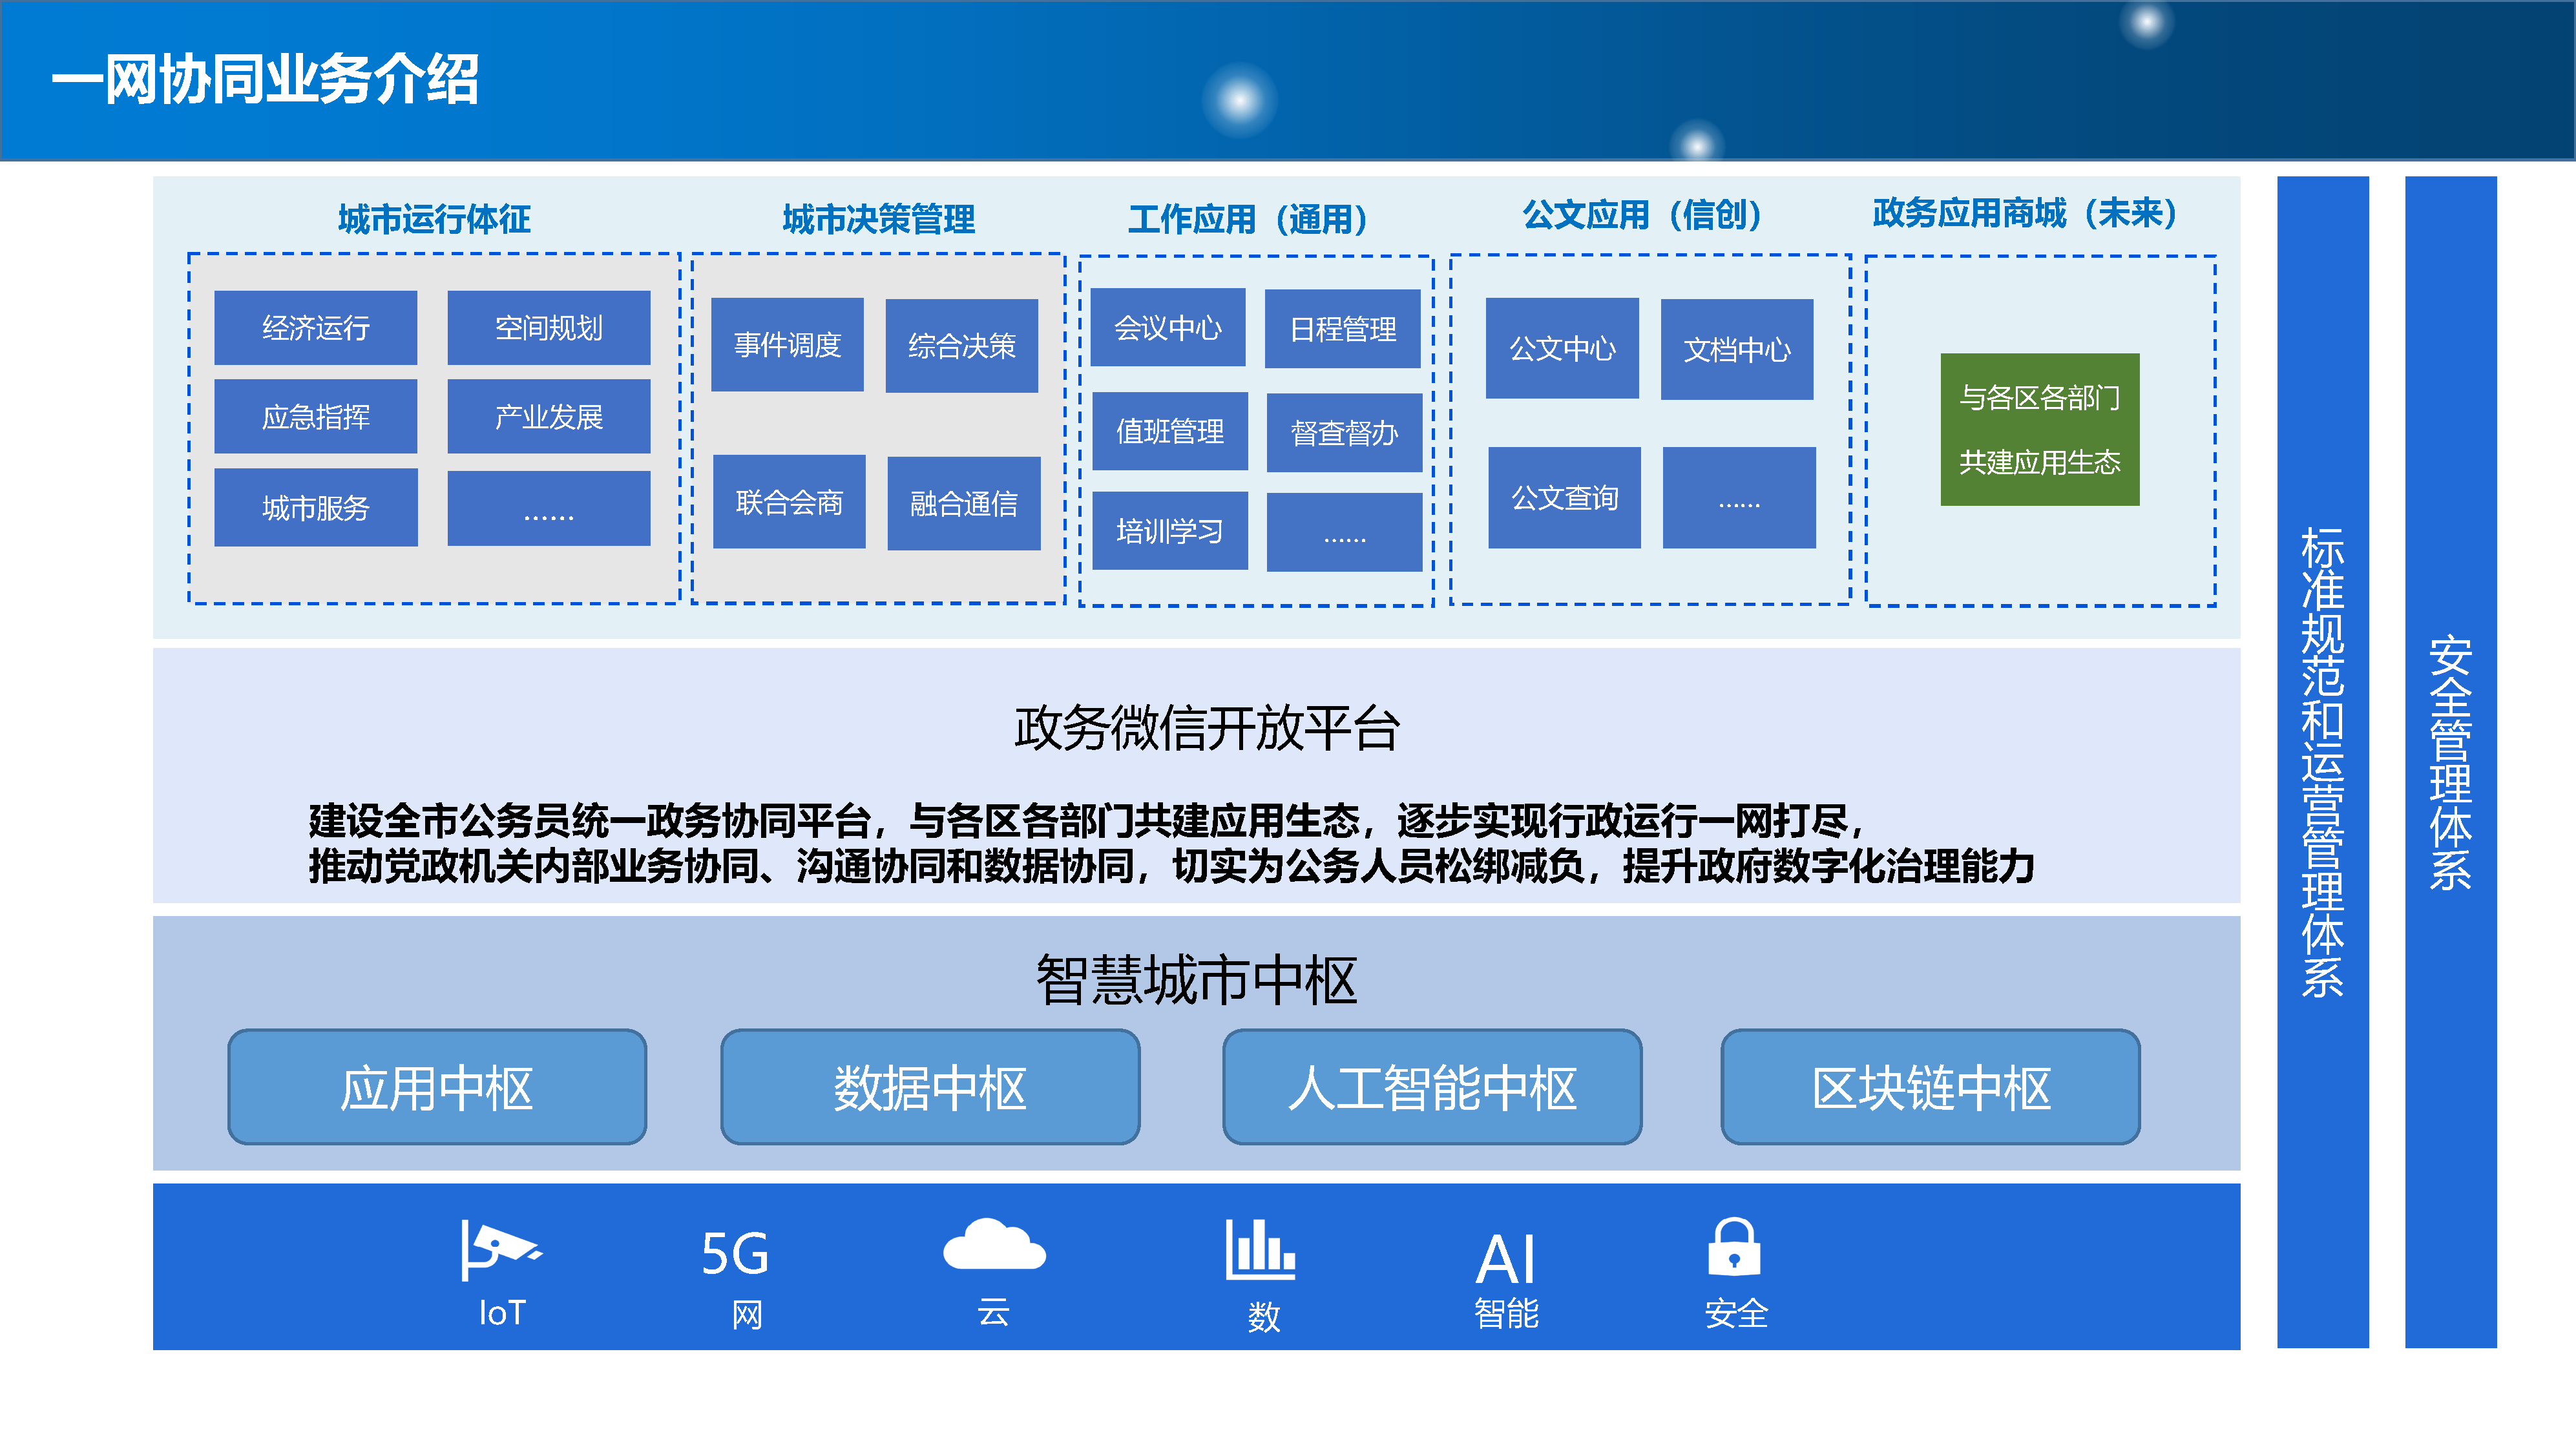Select the 数据中枢 rounded box

tap(930, 1087)
